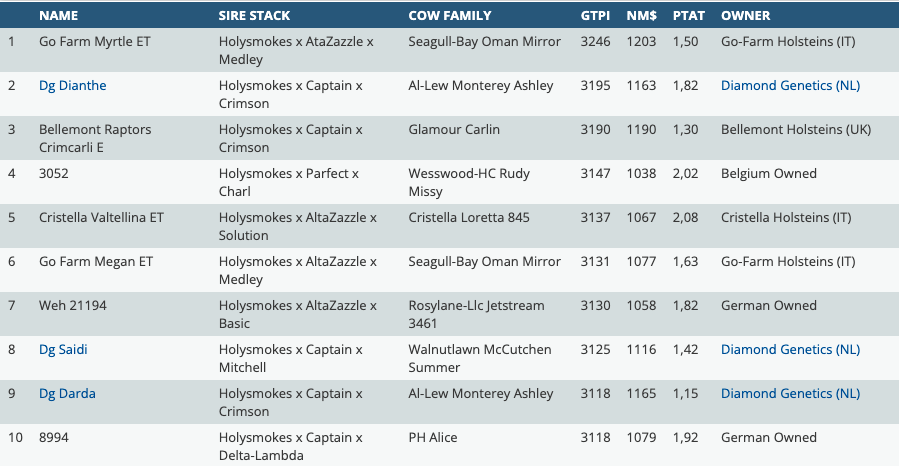The image size is (899, 466).
Task: Click the Go Farm Megan ET name
Action: (x=96, y=262)
